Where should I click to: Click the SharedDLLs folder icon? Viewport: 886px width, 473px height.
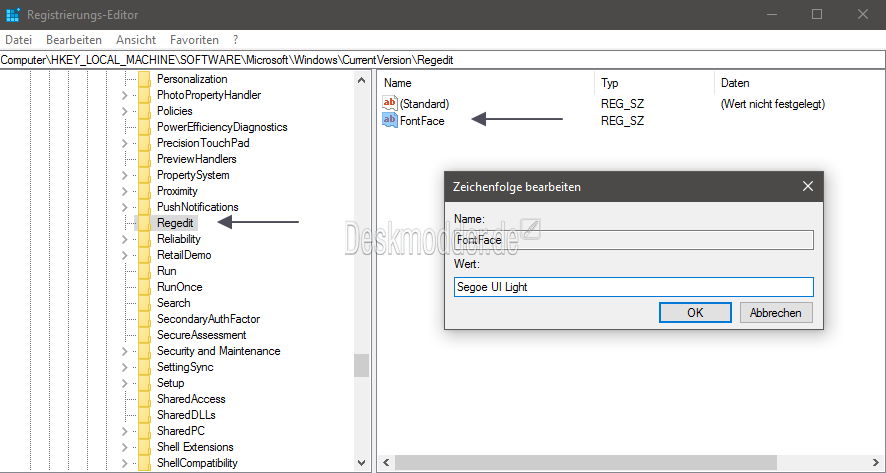coord(145,415)
